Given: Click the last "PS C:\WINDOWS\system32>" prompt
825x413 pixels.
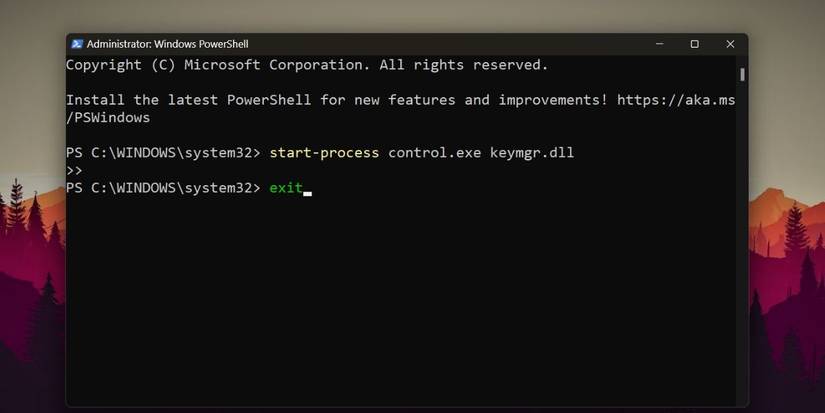Looking at the screenshot, I should 163,188.
